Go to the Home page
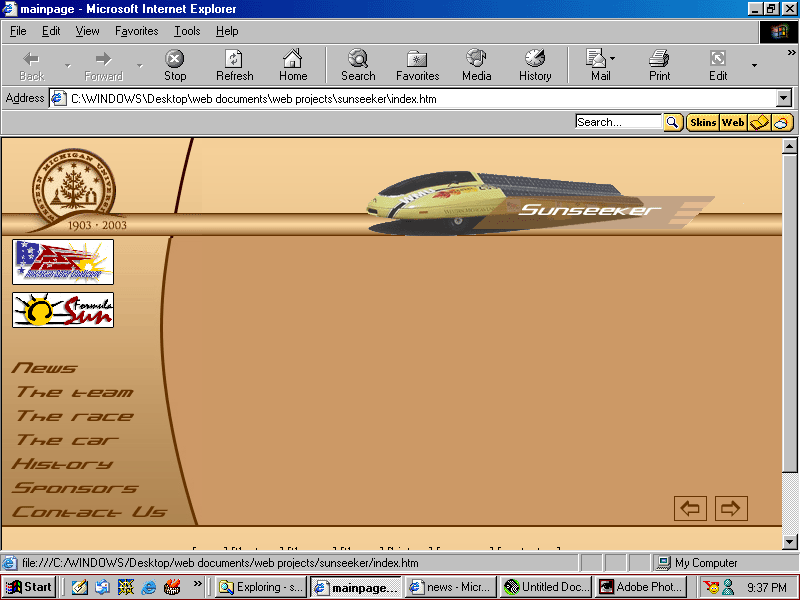 (x=293, y=65)
